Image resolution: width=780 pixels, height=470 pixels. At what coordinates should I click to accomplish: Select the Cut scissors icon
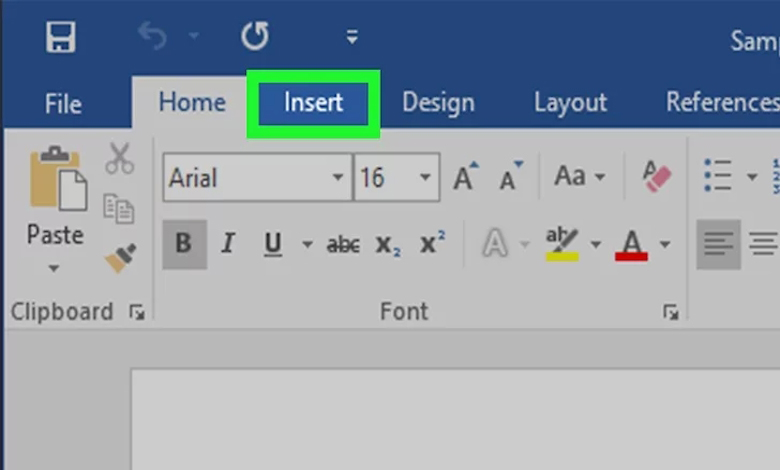point(119,158)
